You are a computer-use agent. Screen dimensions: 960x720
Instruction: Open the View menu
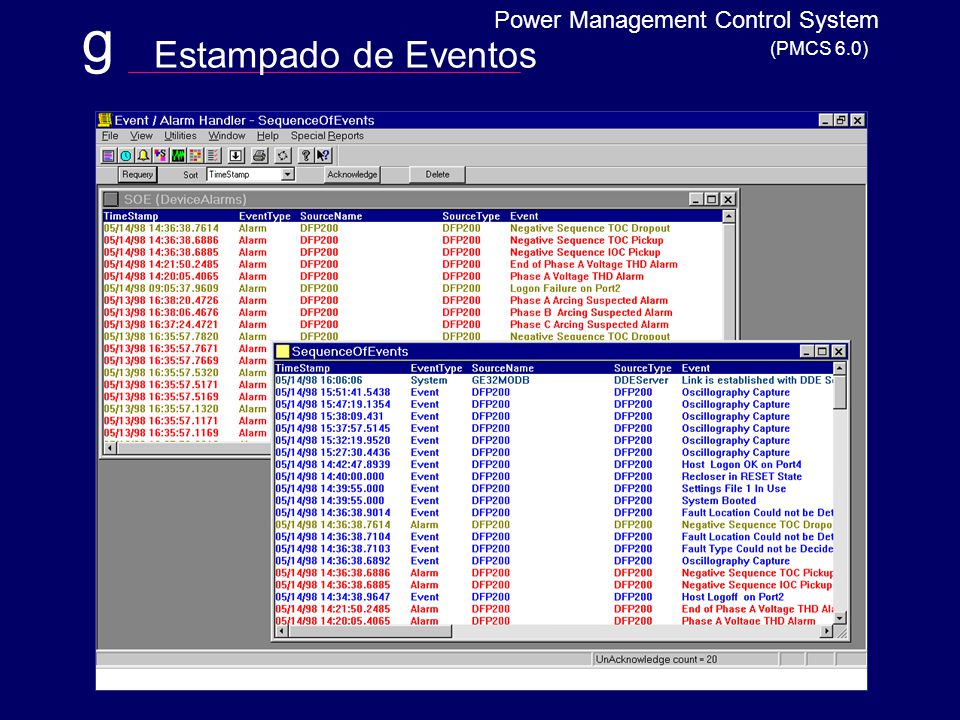pos(141,136)
